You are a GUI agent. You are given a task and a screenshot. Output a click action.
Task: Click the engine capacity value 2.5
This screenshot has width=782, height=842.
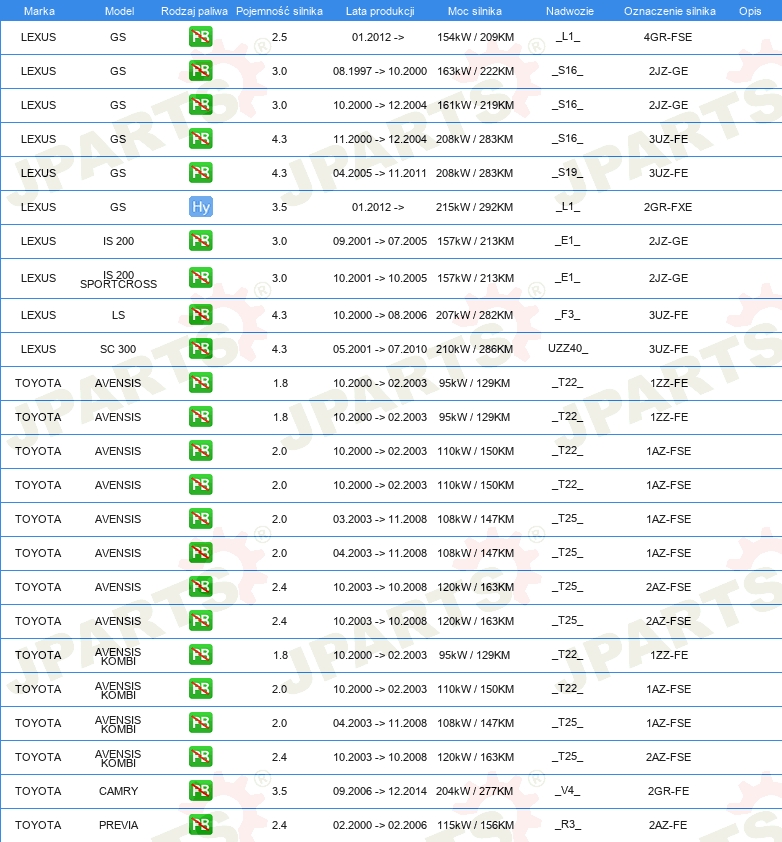tap(279, 37)
